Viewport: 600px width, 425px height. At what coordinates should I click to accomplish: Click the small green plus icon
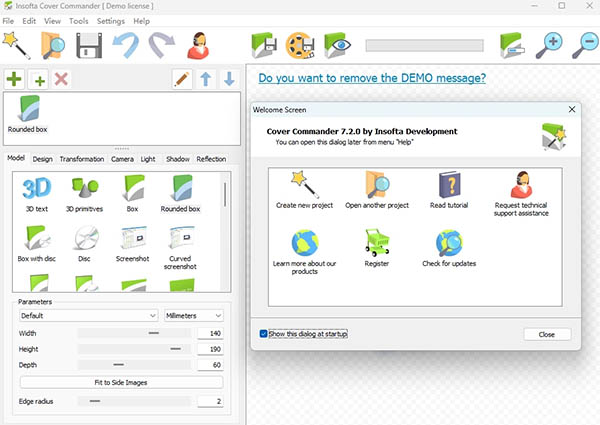click(38, 80)
